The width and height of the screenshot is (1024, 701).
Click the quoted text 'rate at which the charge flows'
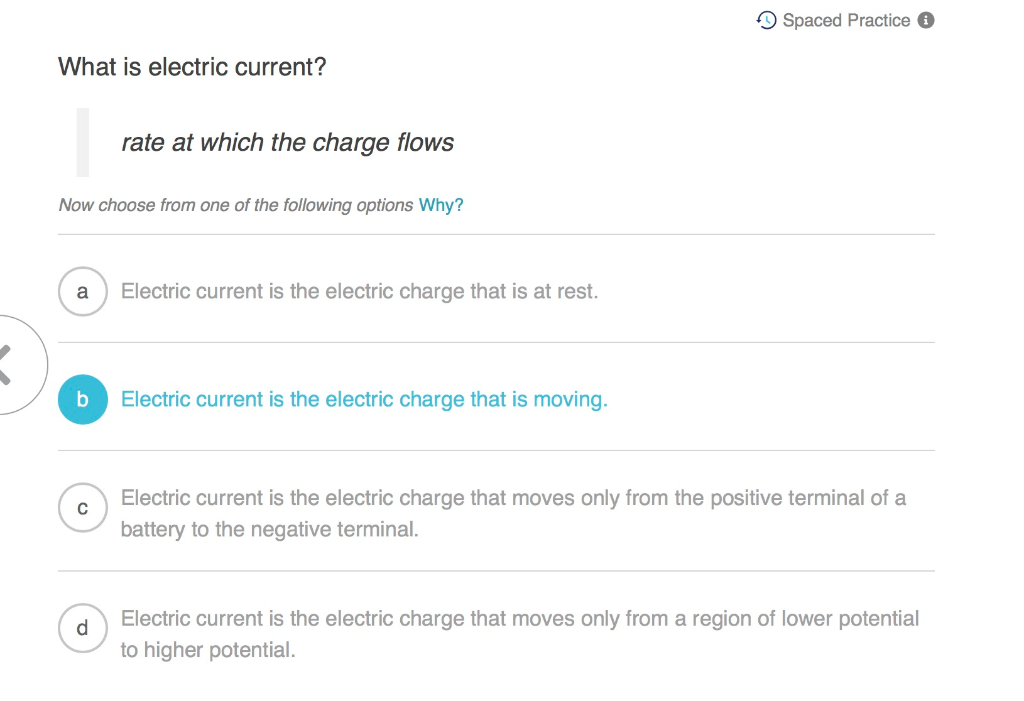point(287,142)
